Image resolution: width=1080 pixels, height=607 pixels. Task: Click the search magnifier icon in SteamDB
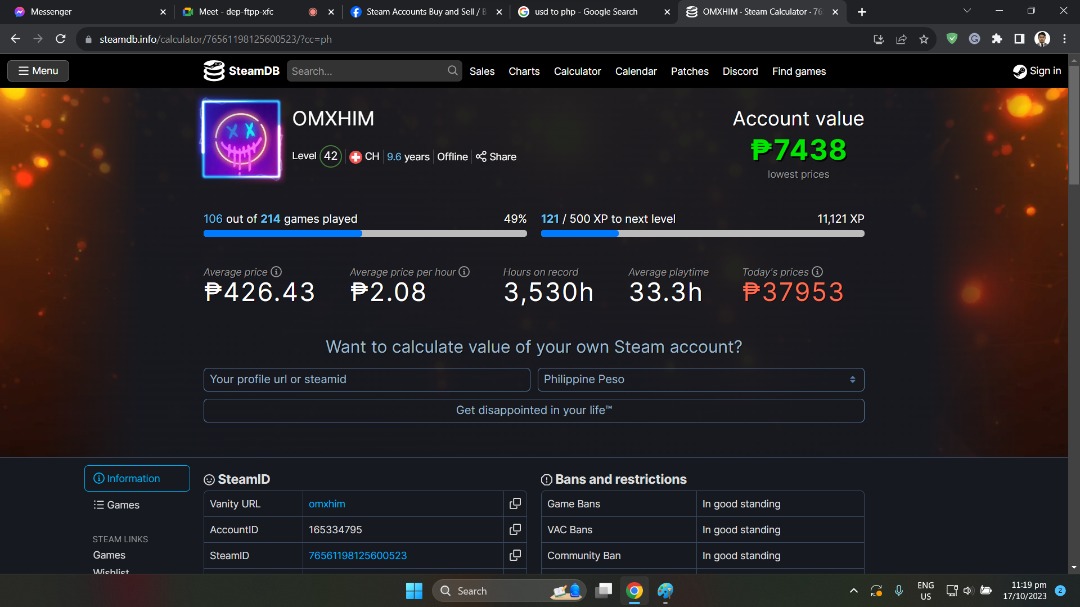point(453,70)
